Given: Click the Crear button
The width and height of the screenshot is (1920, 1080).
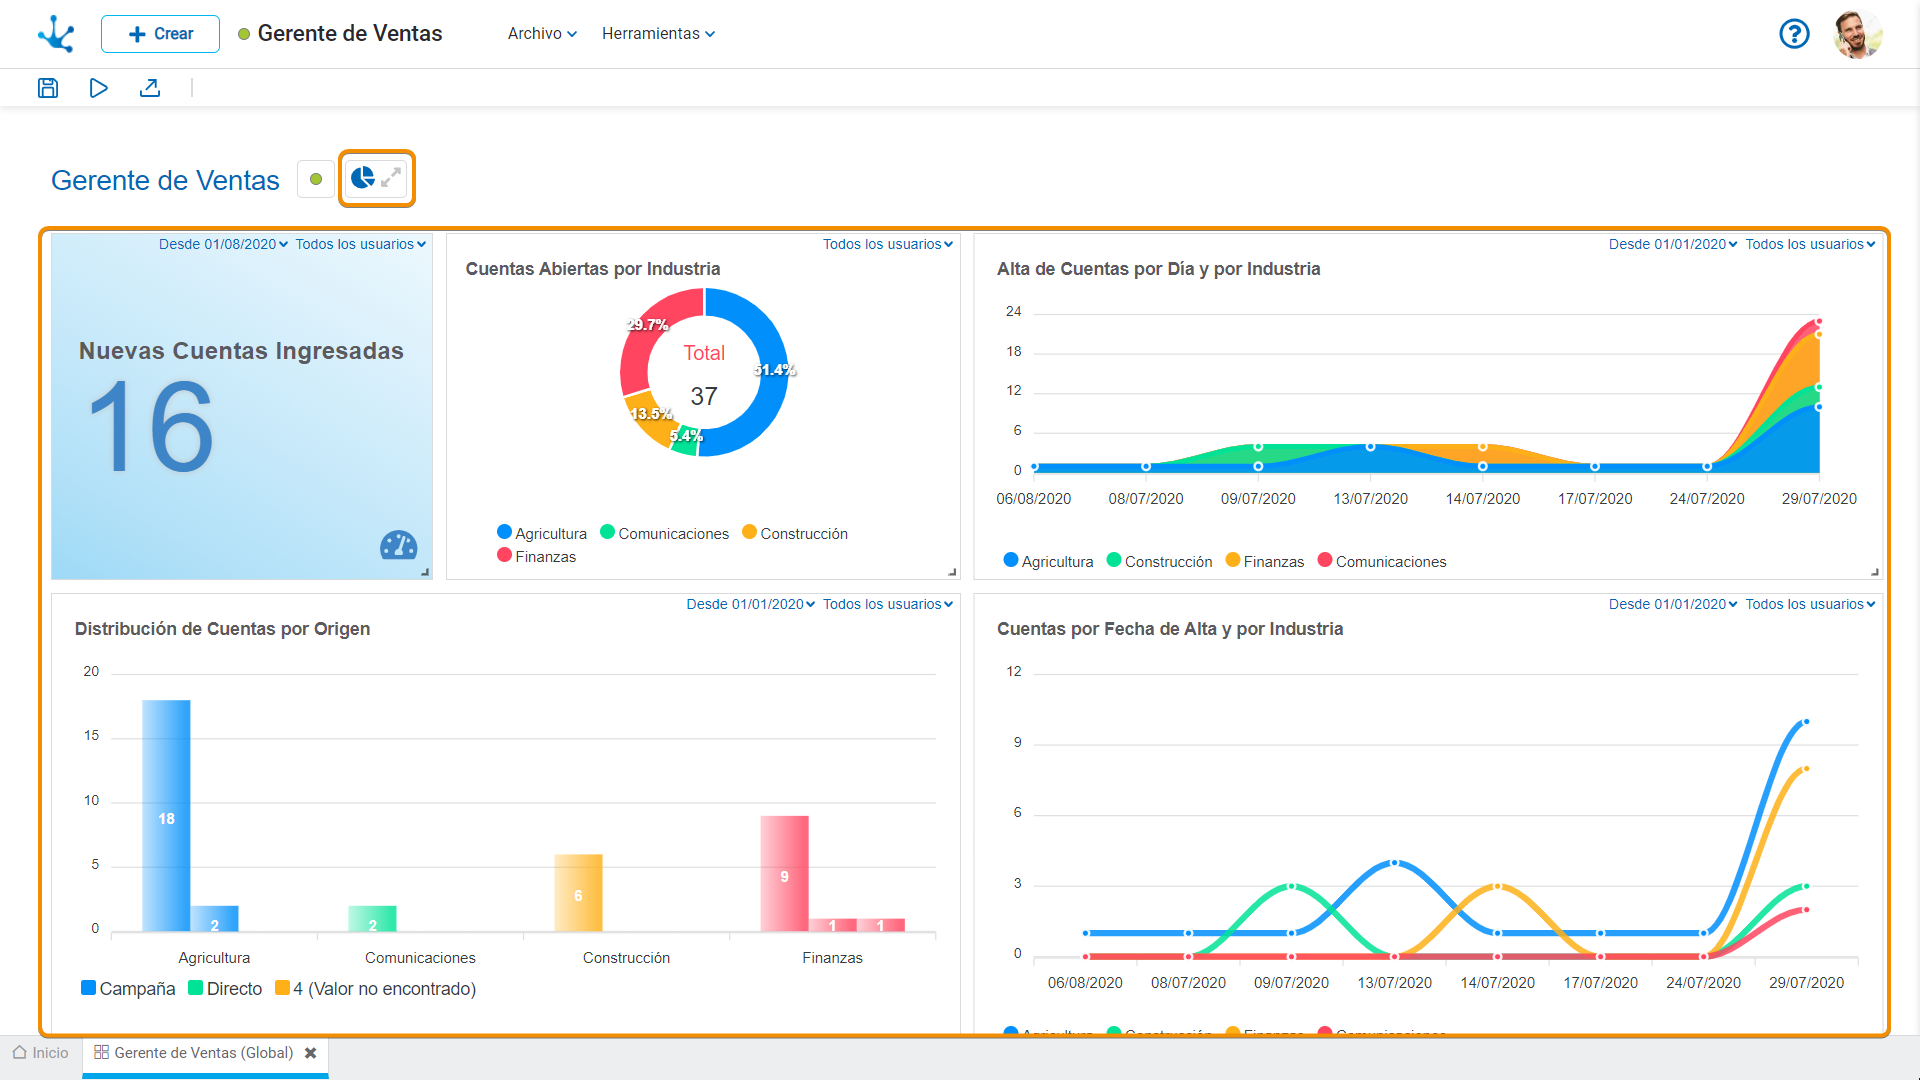Looking at the screenshot, I should tap(160, 34).
